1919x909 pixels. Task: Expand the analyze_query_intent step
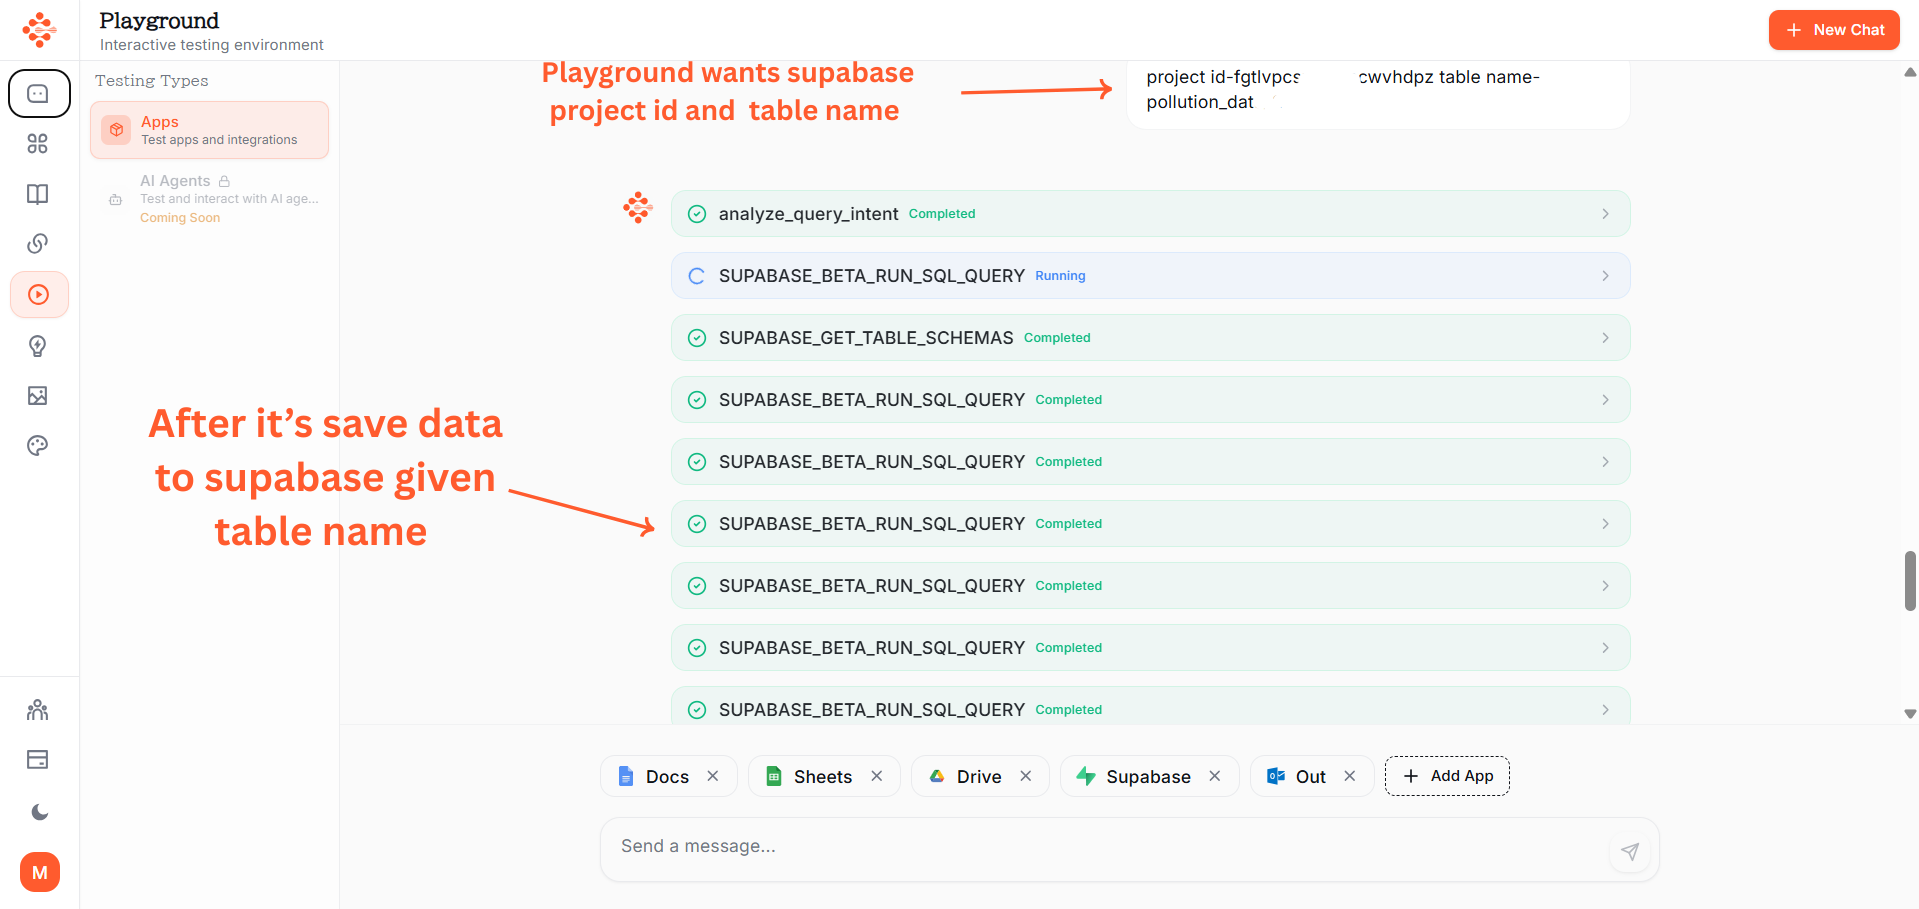point(1150,214)
